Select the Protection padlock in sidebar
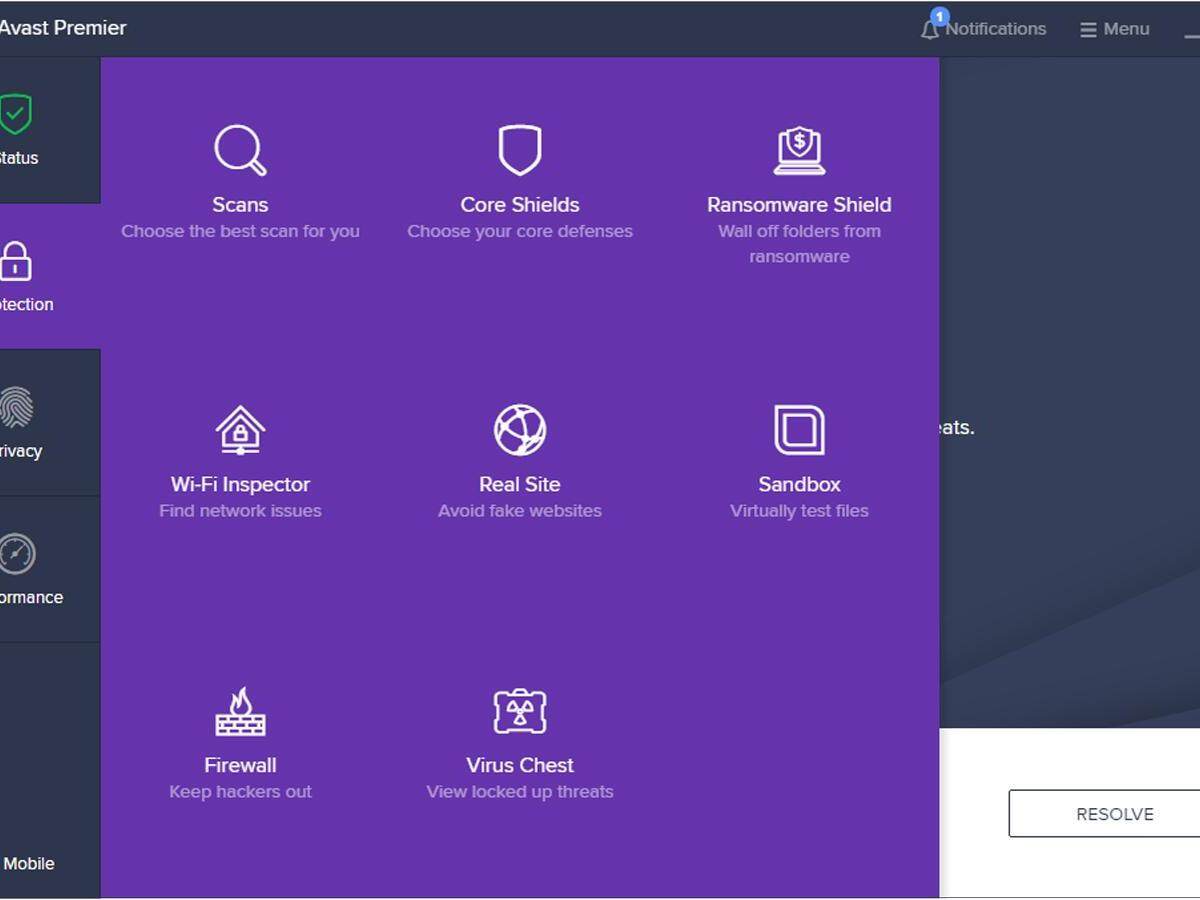 point(16,262)
